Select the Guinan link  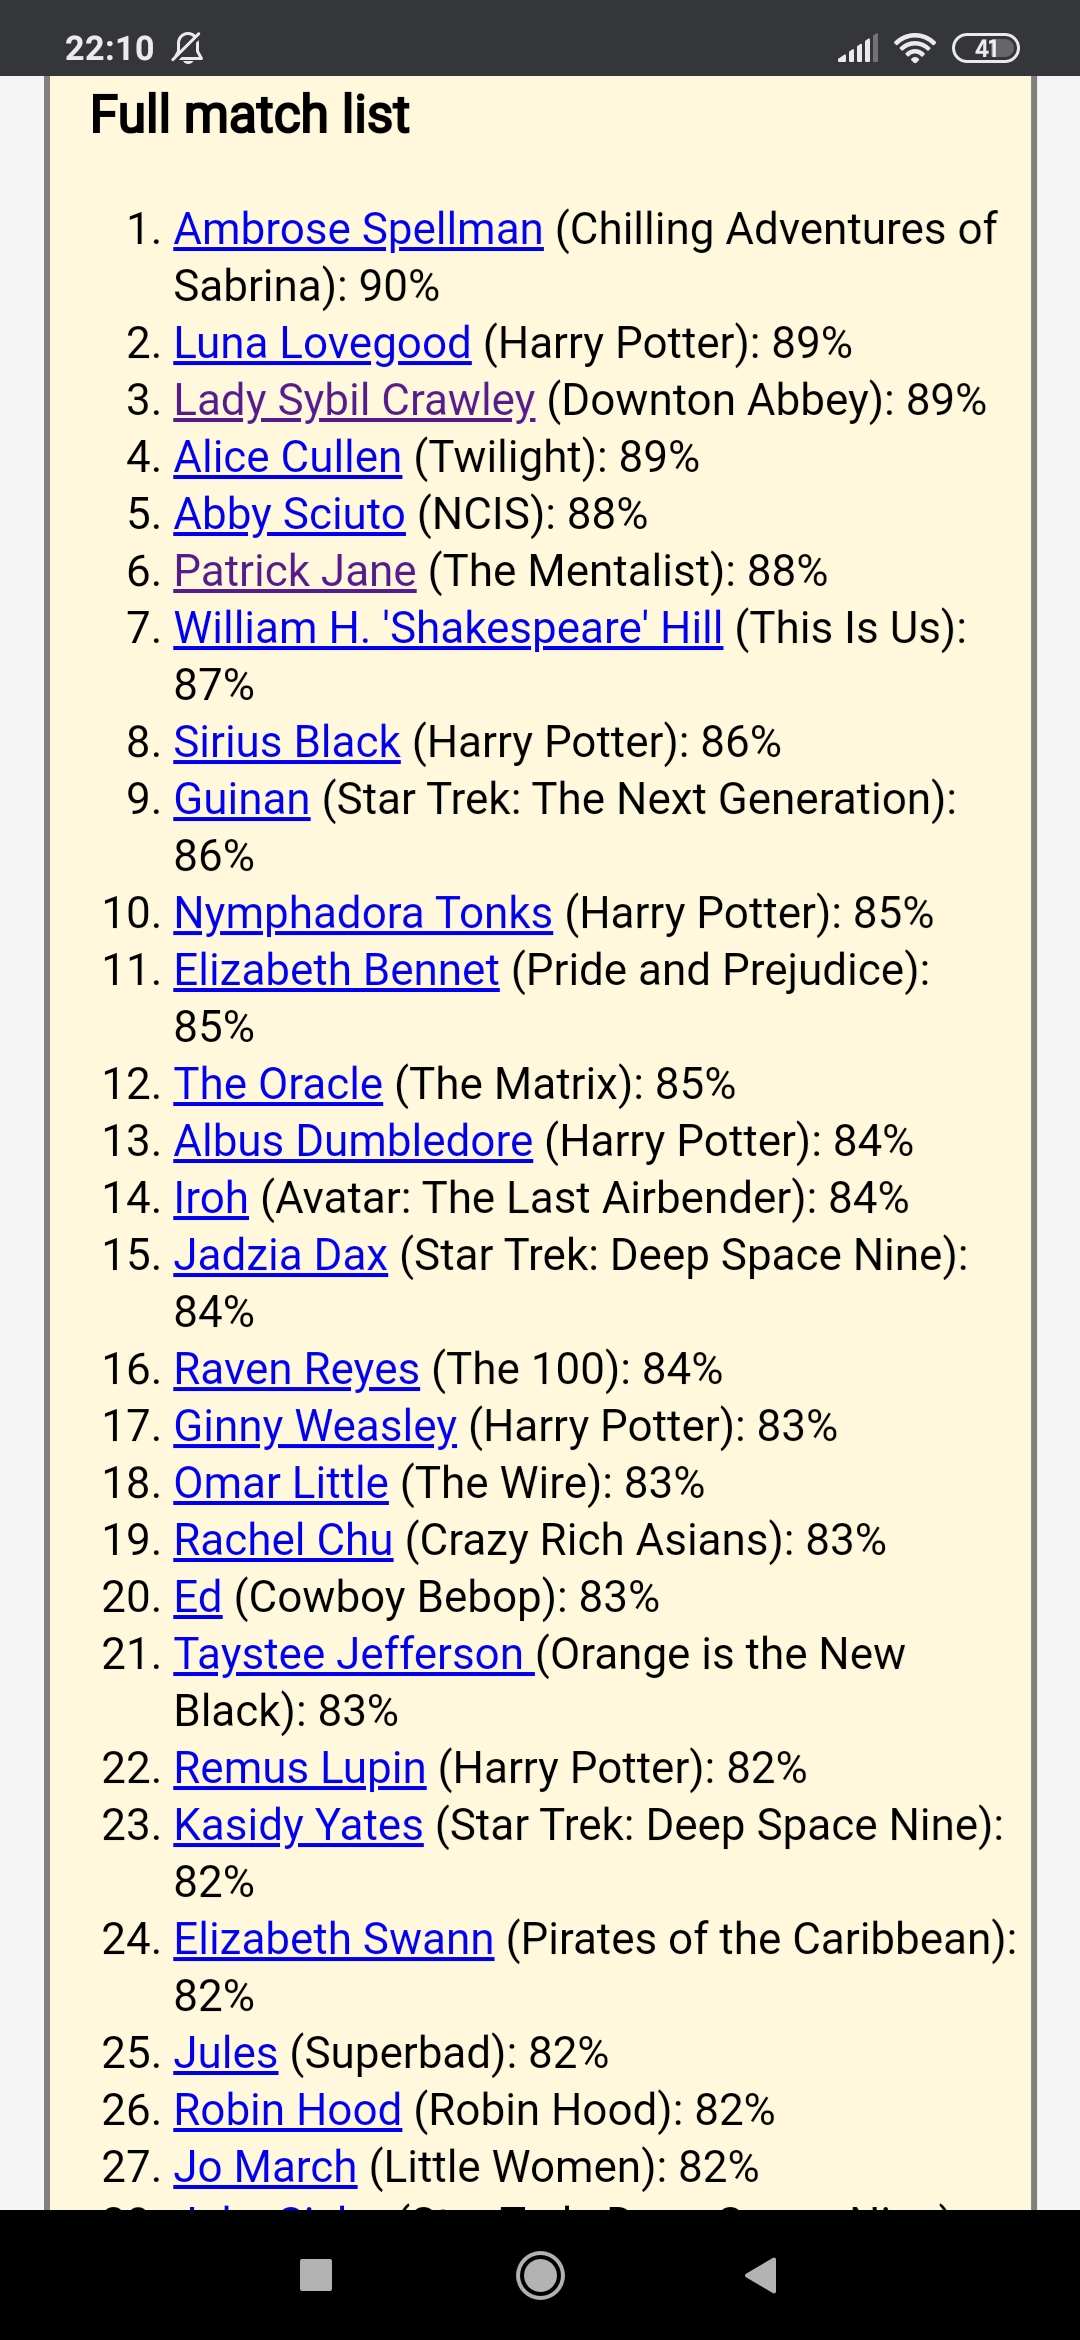[242, 799]
